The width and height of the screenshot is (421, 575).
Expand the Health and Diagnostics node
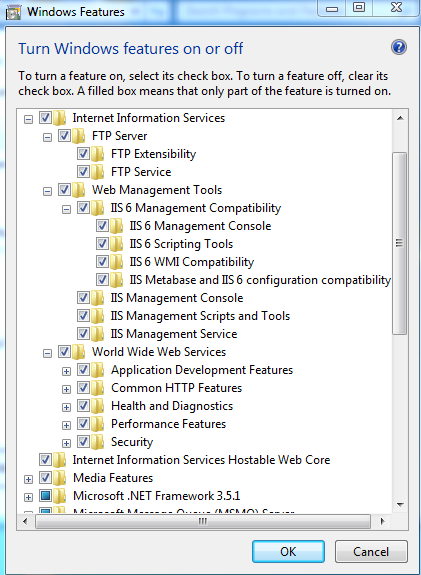click(x=66, y=407)
